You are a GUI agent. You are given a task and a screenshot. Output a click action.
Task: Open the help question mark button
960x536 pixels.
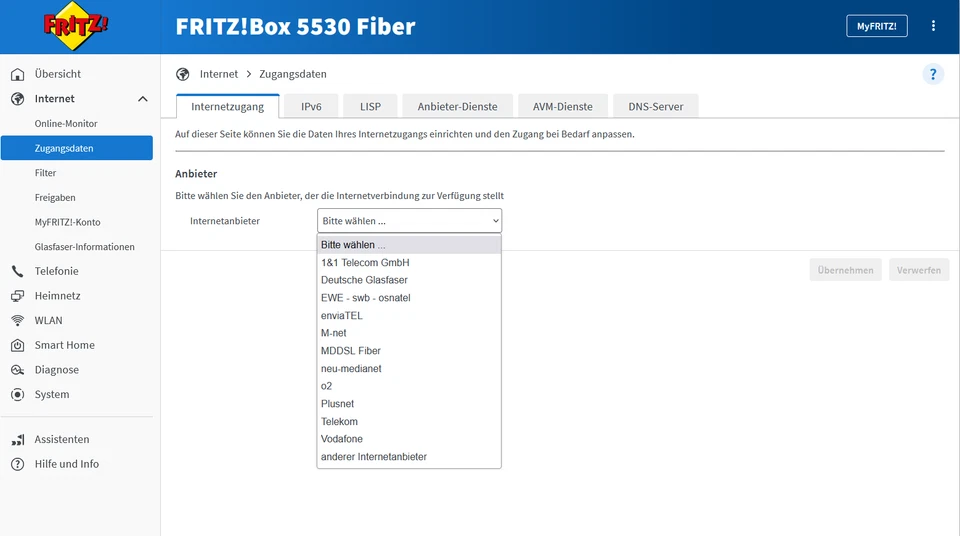(x=933, y=74)
